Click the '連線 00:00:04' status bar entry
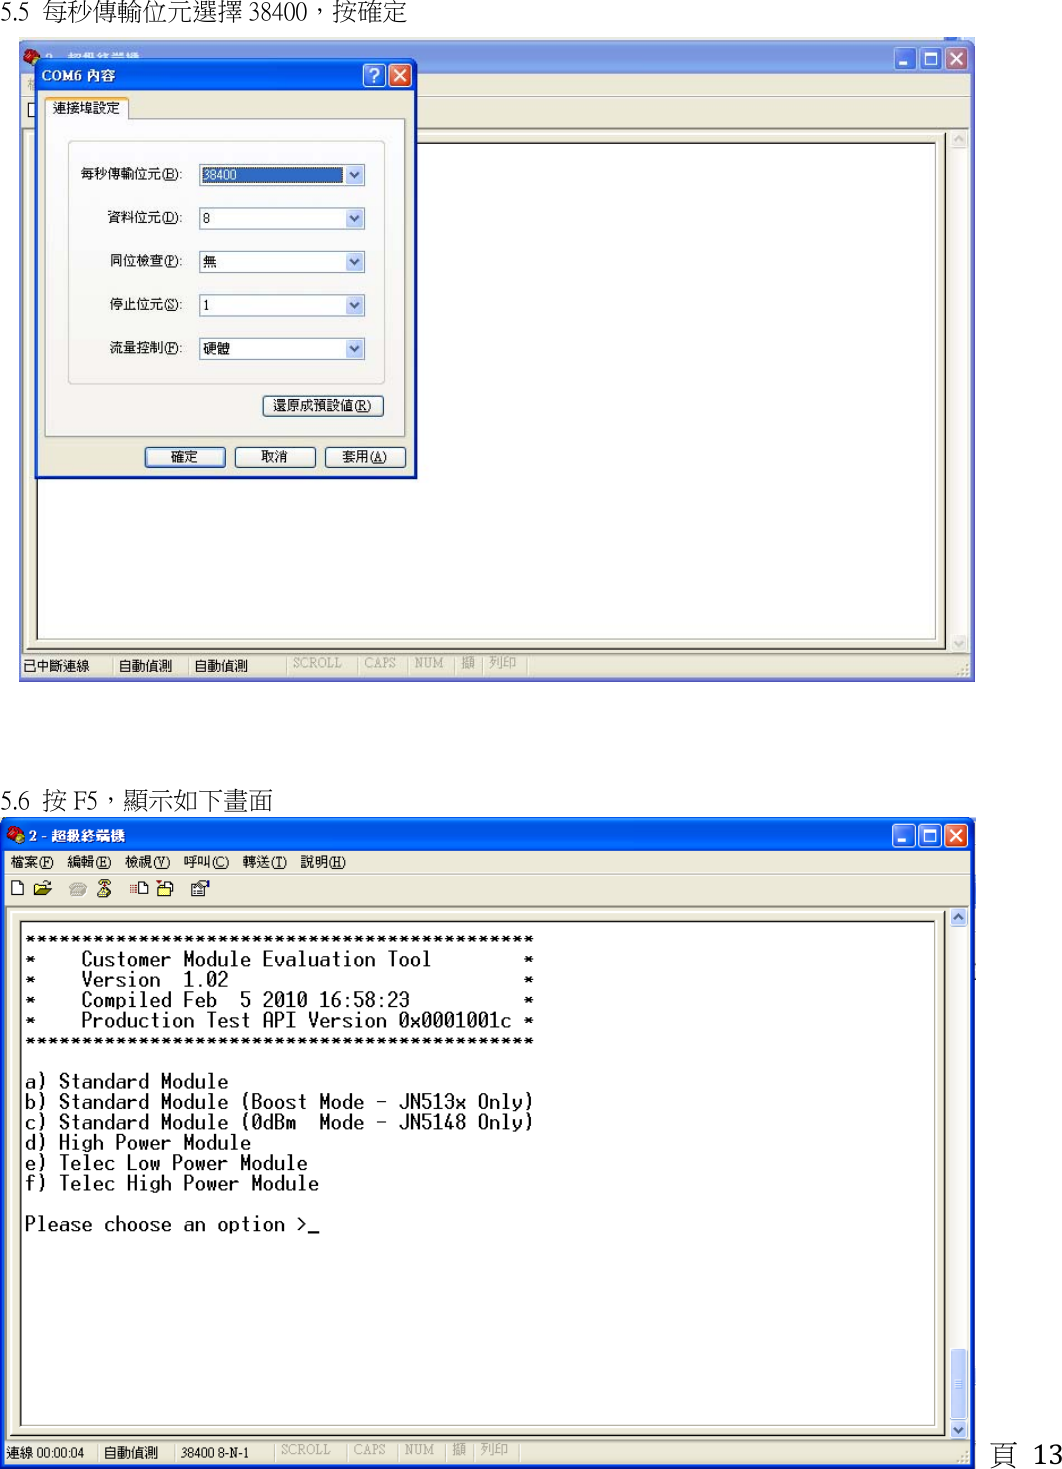Image resolution: width=1062 pixels, height=1469 pixels. tap(45, 1452)
